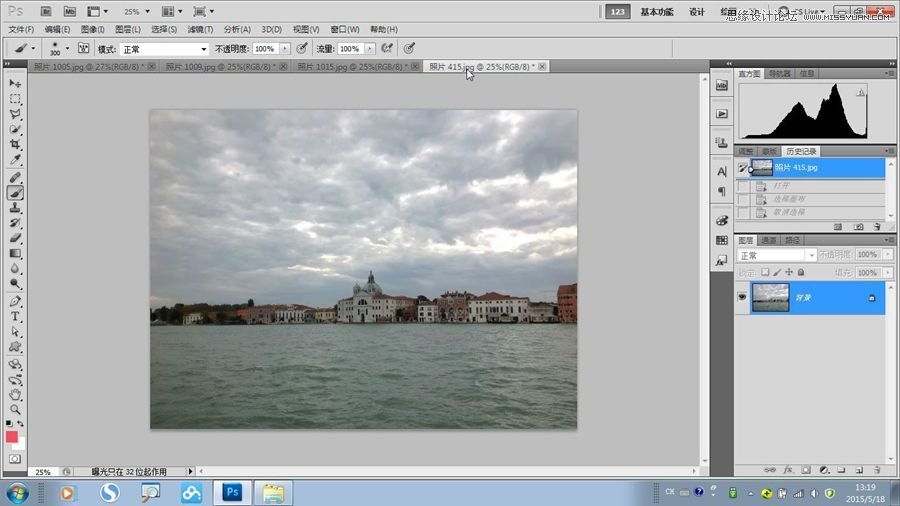Hide the 背景 layer using its eye icon
This screenshot has width=900, height=506.
(742, 297)
